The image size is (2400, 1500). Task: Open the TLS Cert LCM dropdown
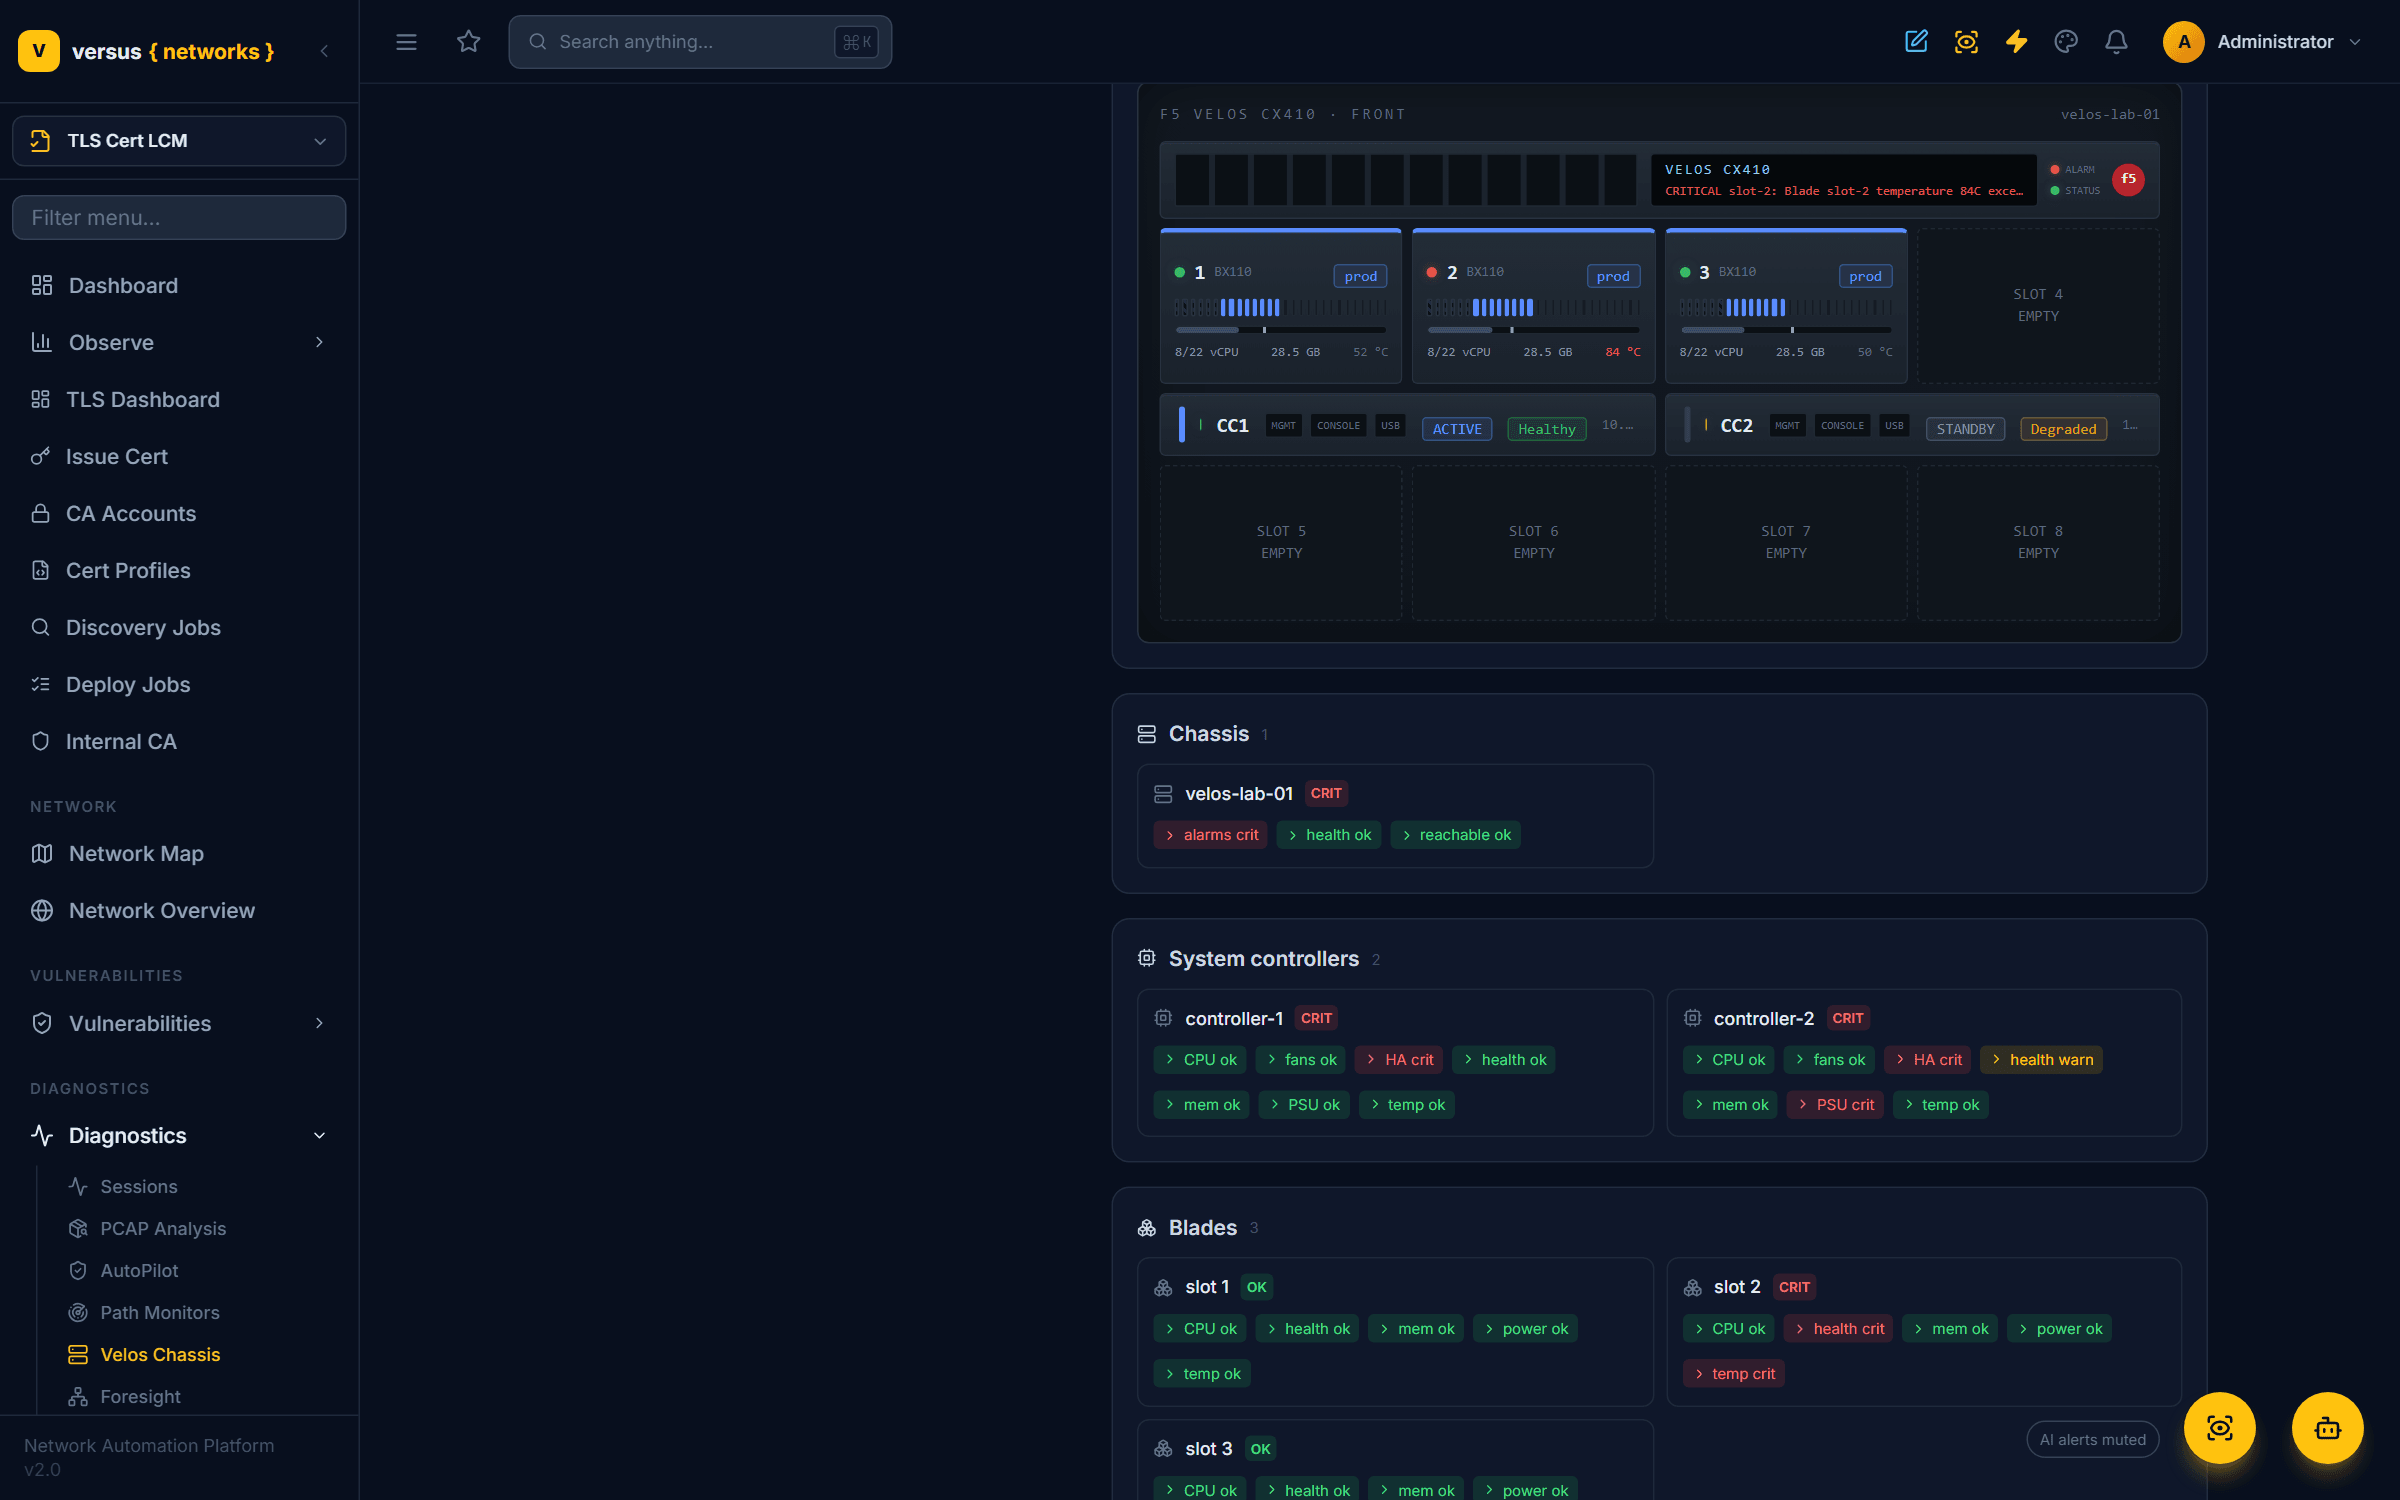coord(179,141)
